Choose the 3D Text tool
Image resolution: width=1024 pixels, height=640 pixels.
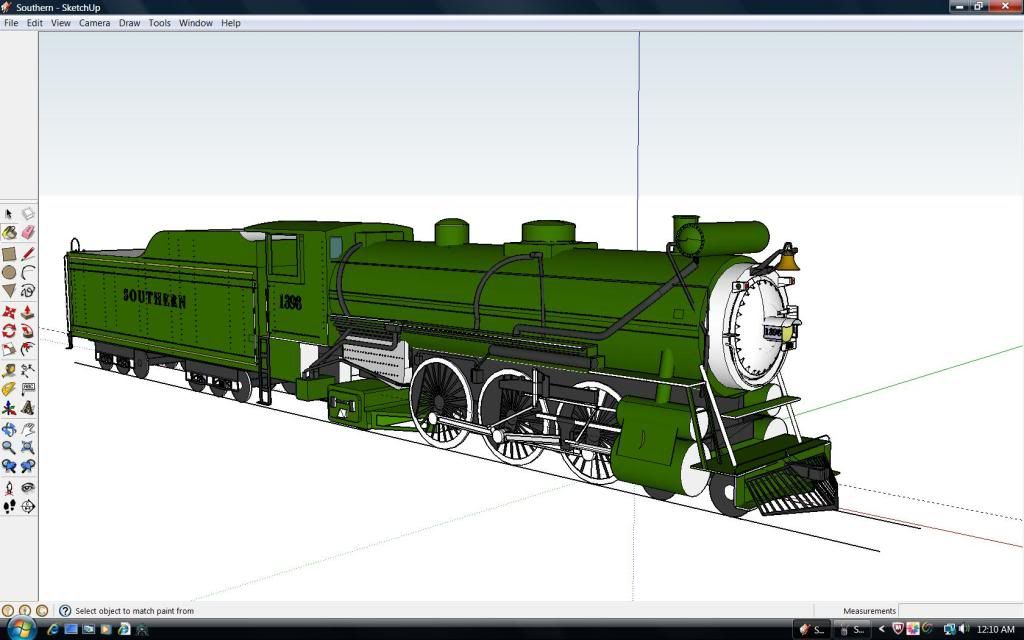(27, 408)
